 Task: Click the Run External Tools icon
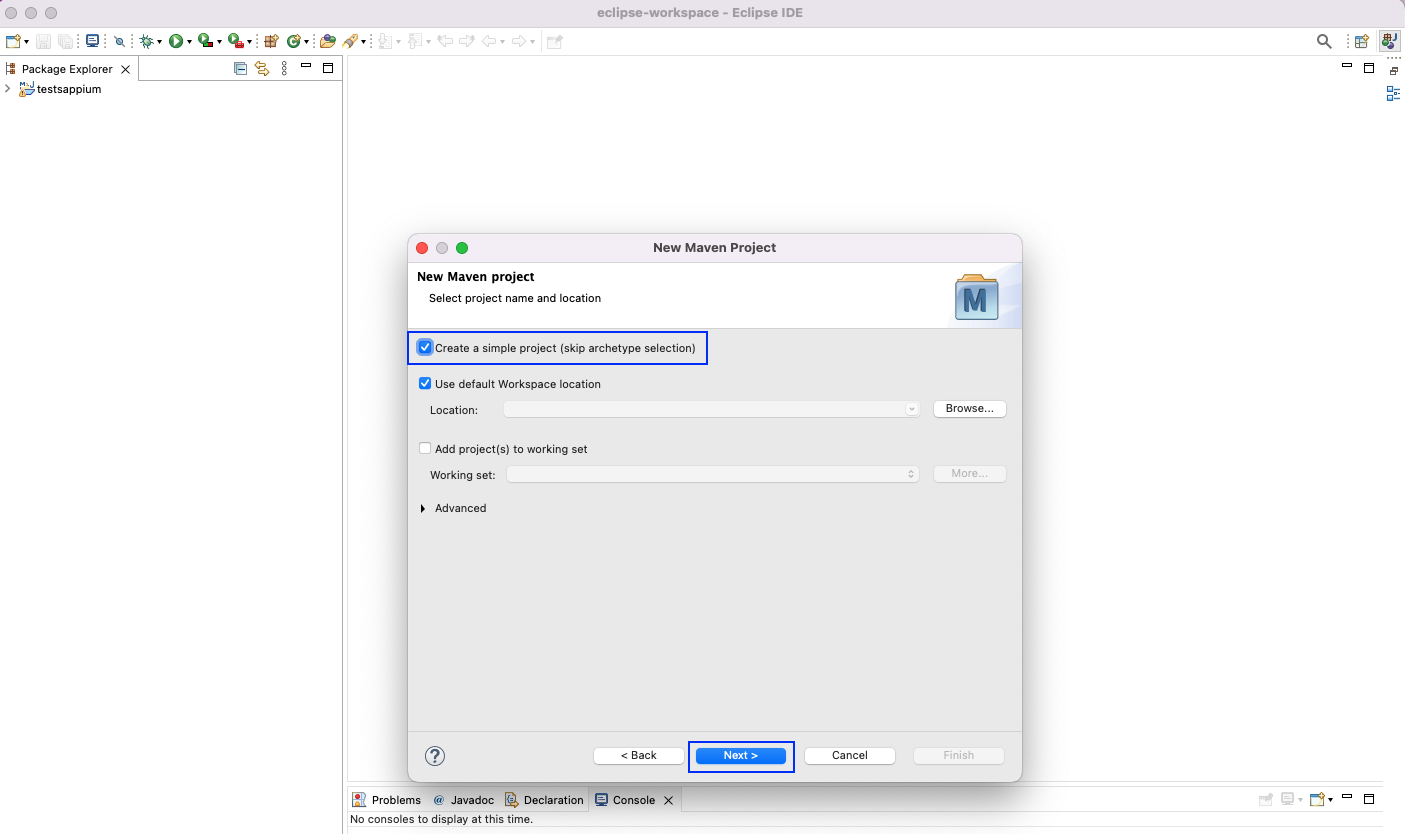pos(234,41)
